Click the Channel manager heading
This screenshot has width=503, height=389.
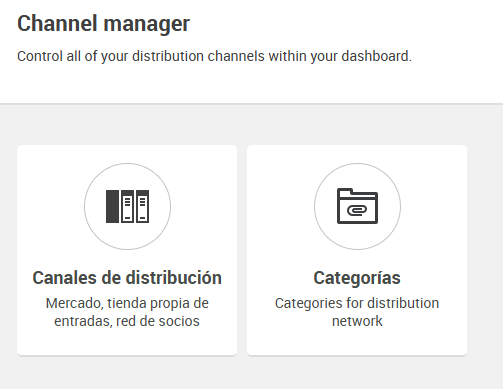103,24
